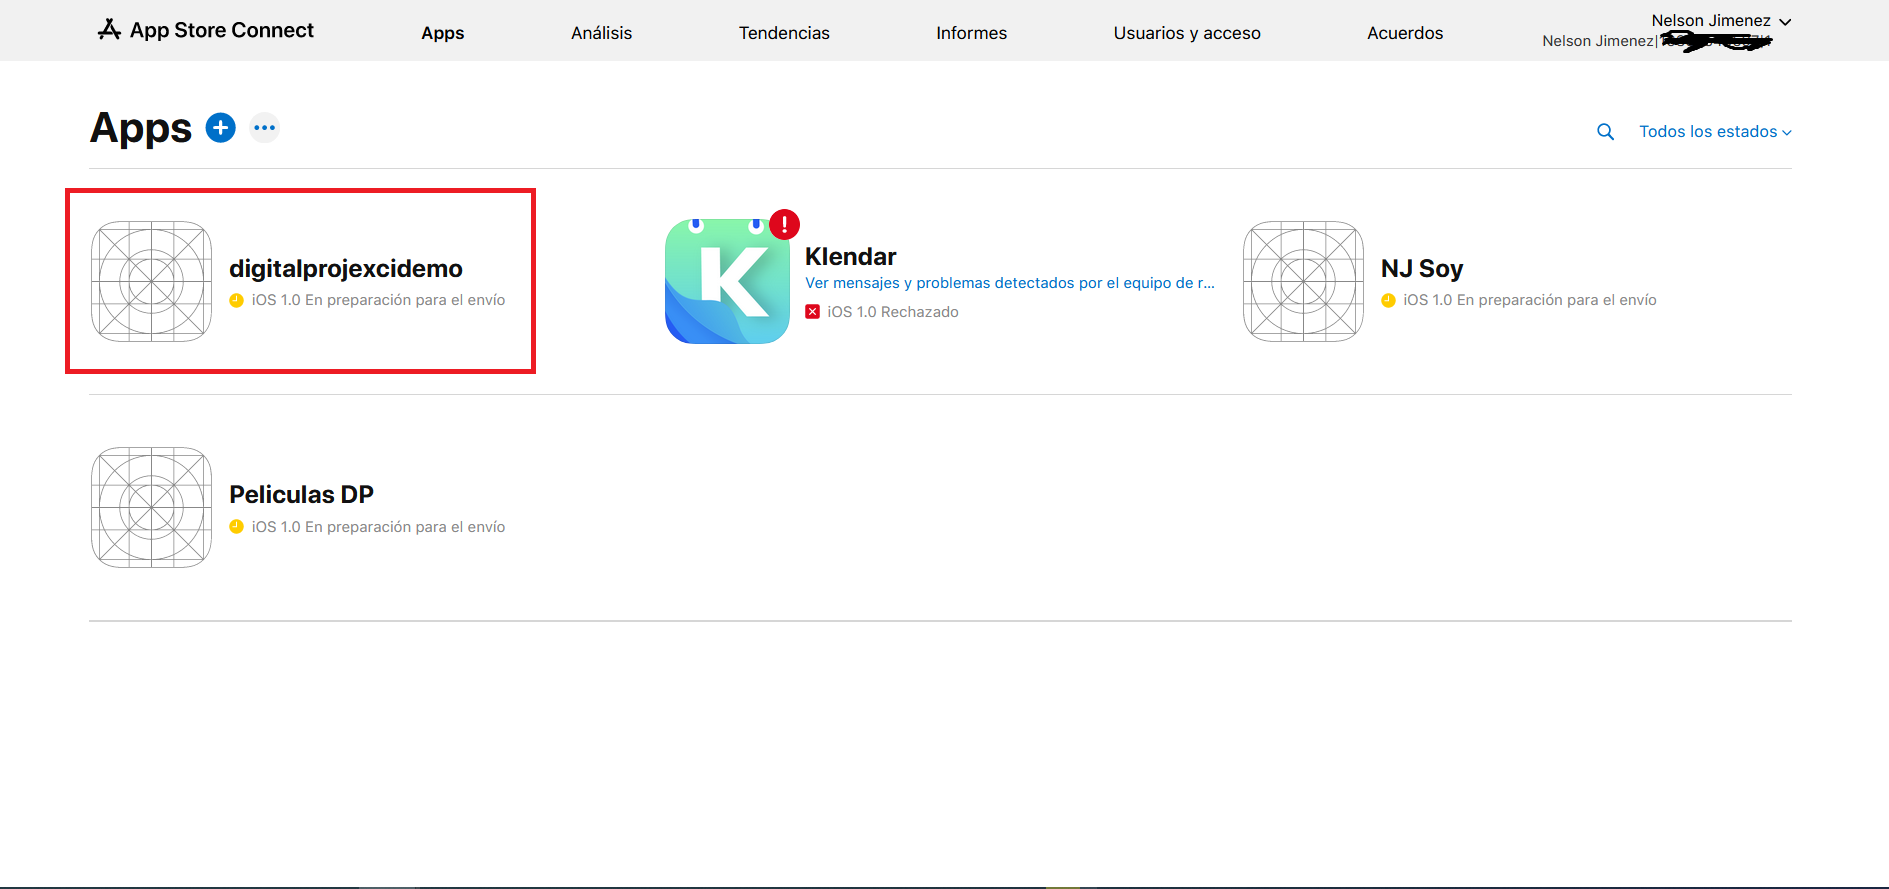Click the search magnifier icon
This screenshot has width=1889, height=889.
(x=1605, y=132)
